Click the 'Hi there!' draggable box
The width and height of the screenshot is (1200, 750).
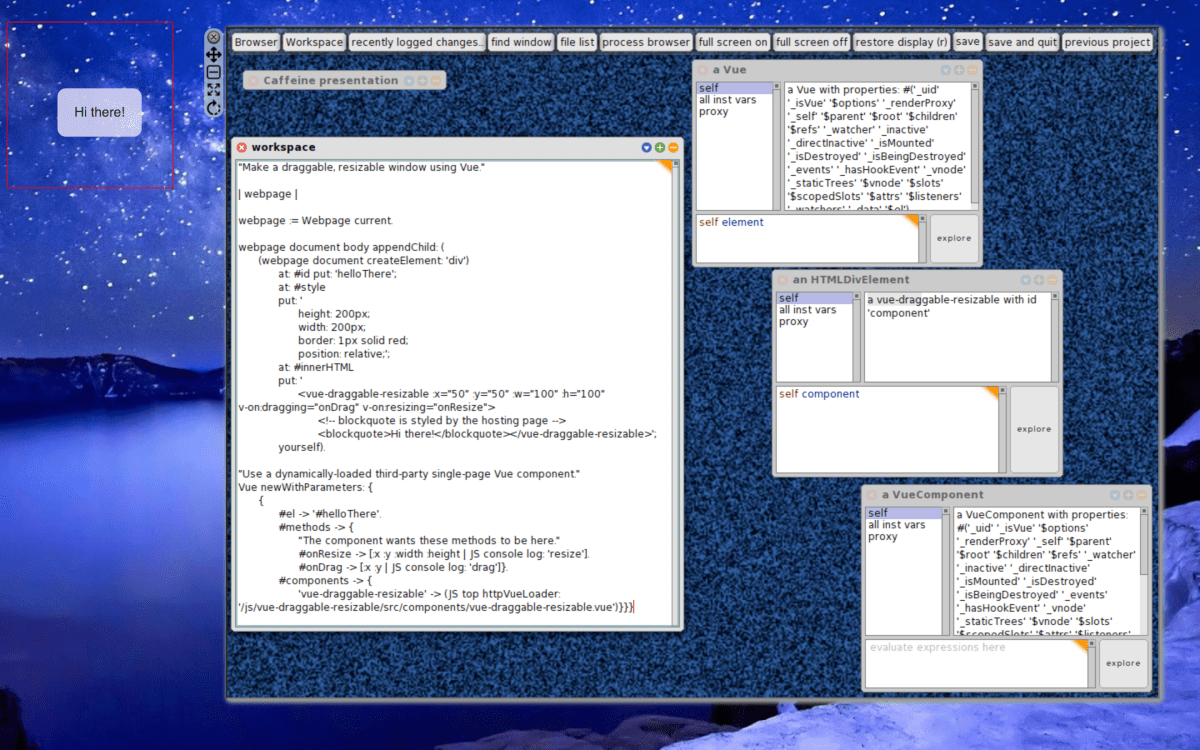point(100,112)
